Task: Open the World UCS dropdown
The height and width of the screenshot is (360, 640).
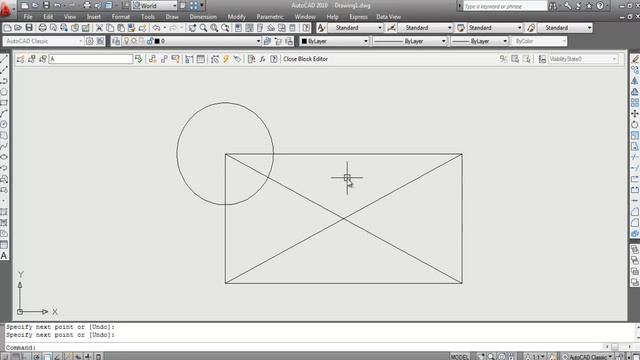Action: pos(154,6)
